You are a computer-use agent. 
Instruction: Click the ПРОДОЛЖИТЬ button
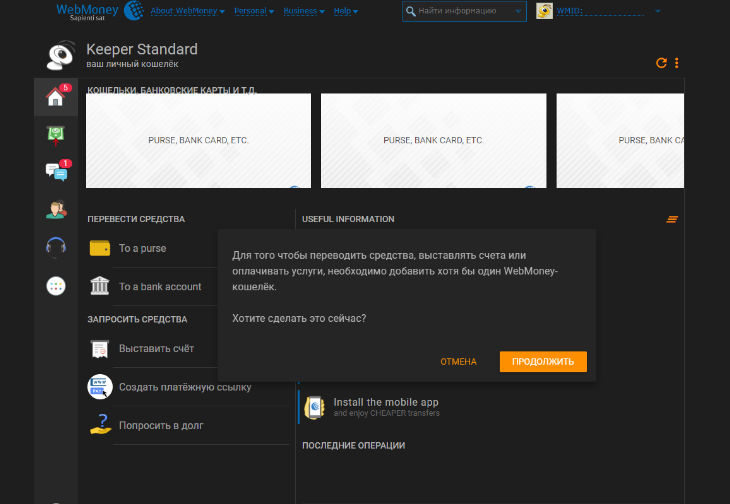coord(543,362)
